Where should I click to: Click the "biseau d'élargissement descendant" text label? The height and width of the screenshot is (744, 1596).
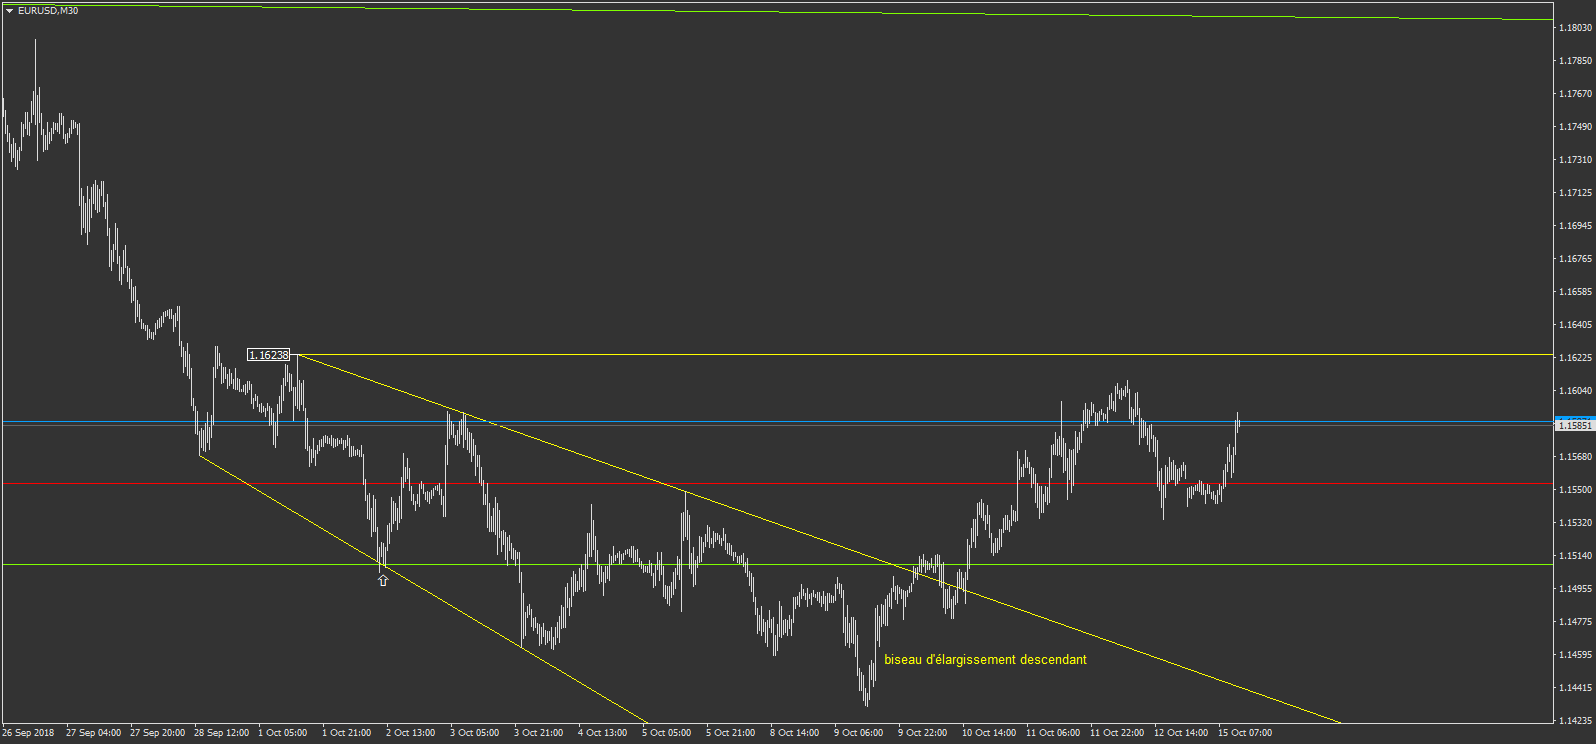pyautogui.click(x=985, y=660)
